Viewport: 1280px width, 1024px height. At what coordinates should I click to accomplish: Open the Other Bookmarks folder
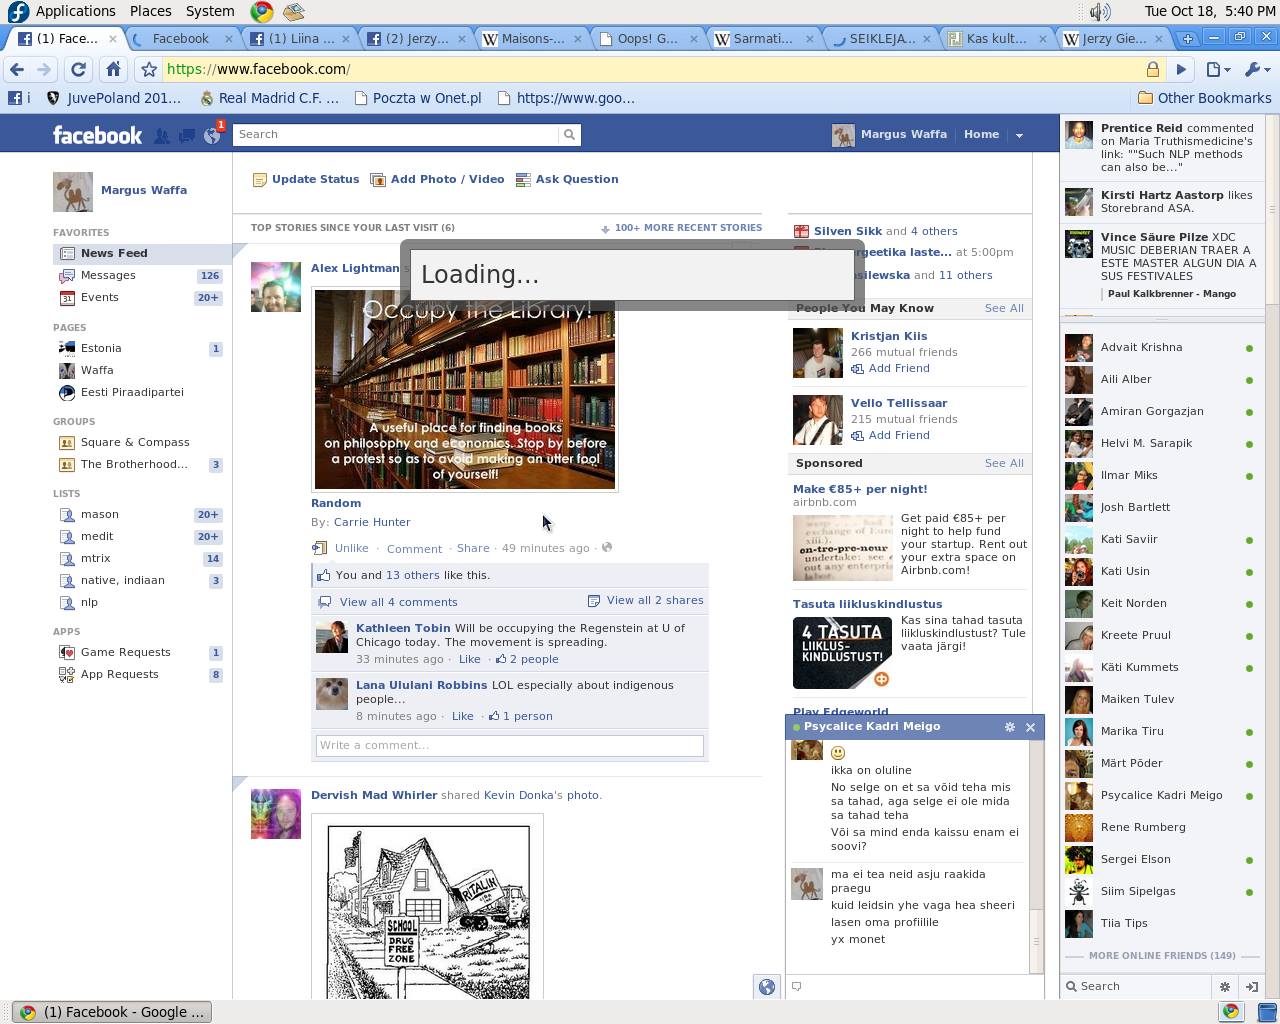(x=1204, y=98)
